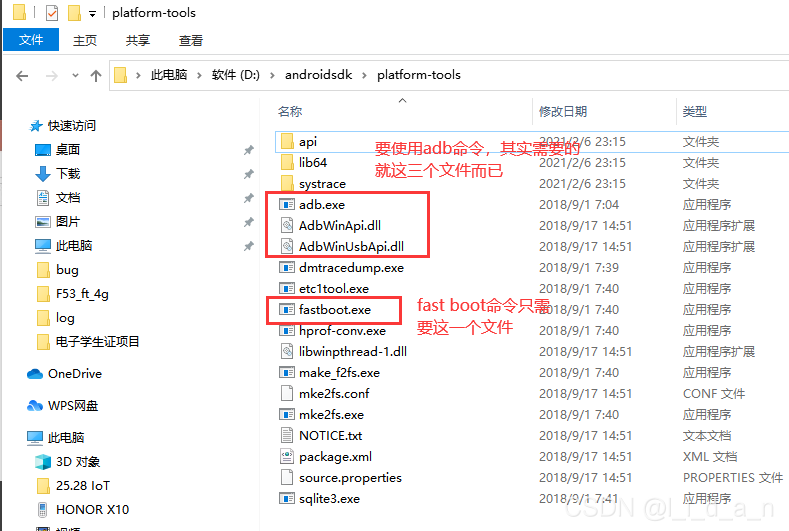789x531 pixels.
Task: Select the source.properties file icon
Action: tap(287, 478)
